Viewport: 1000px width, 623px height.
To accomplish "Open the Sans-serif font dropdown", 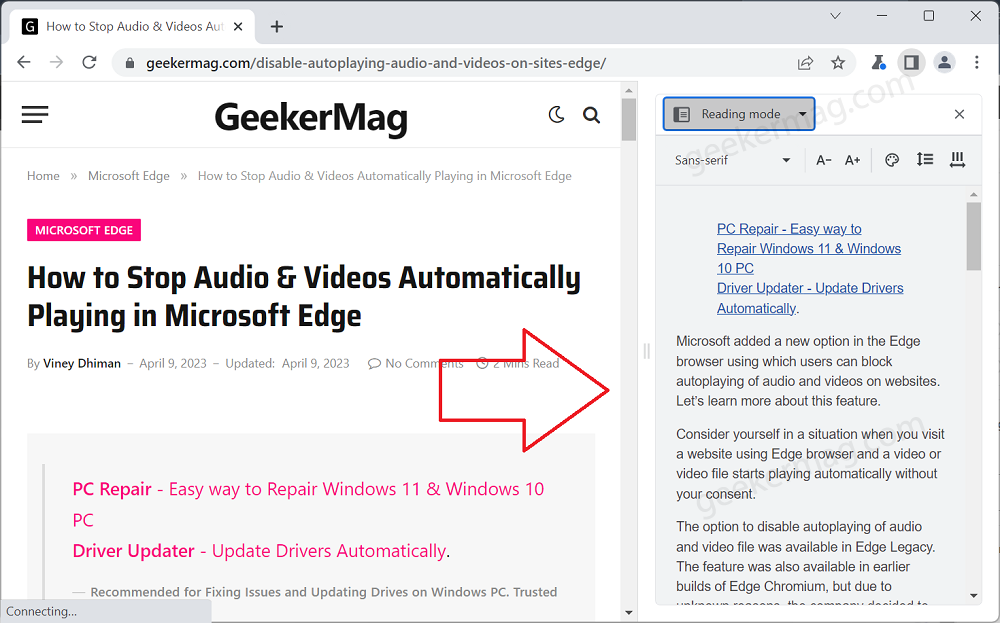I will 733,160.
